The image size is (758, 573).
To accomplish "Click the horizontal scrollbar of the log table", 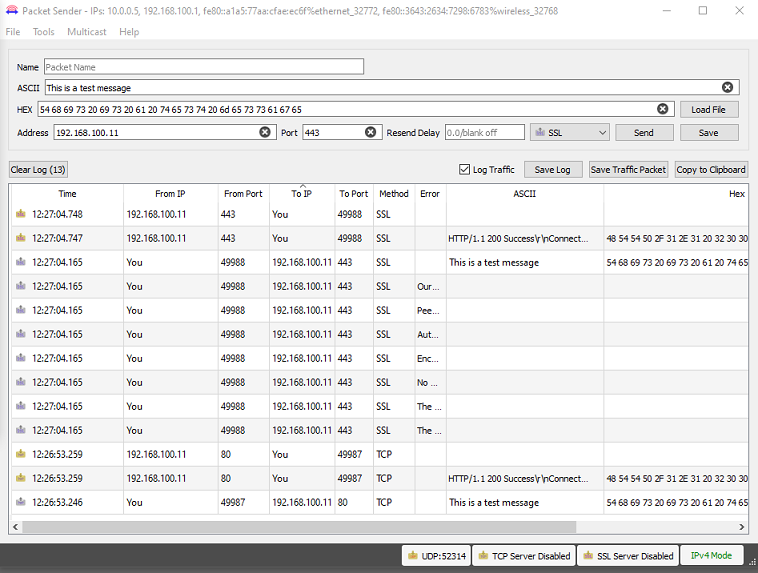I will (299, 527).
